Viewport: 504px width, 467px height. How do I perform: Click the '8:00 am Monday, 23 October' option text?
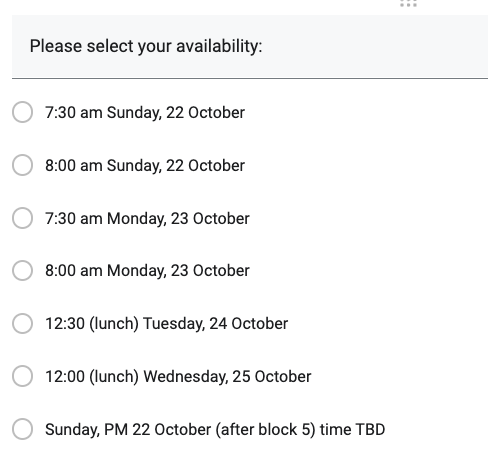pyautogui.click(x=147, y=271)
